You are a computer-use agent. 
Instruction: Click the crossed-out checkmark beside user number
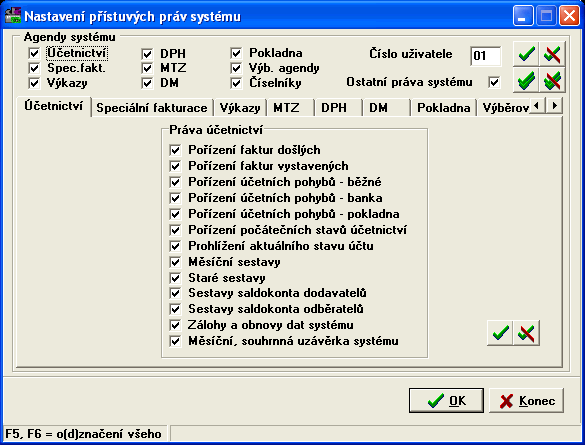(x=552, y=54)
